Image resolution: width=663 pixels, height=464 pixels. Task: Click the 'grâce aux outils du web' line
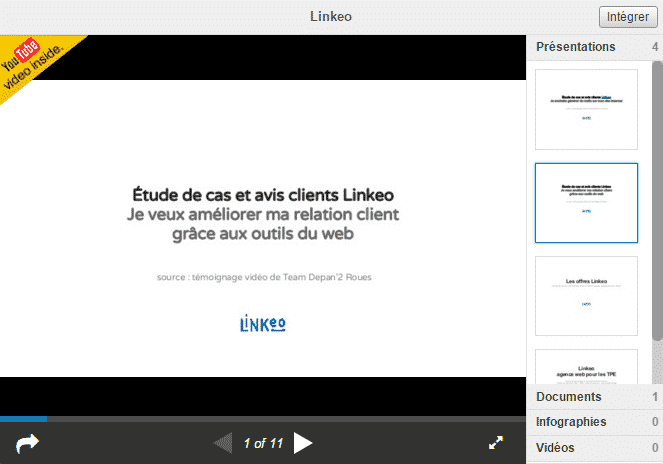[x=263, y=234]
